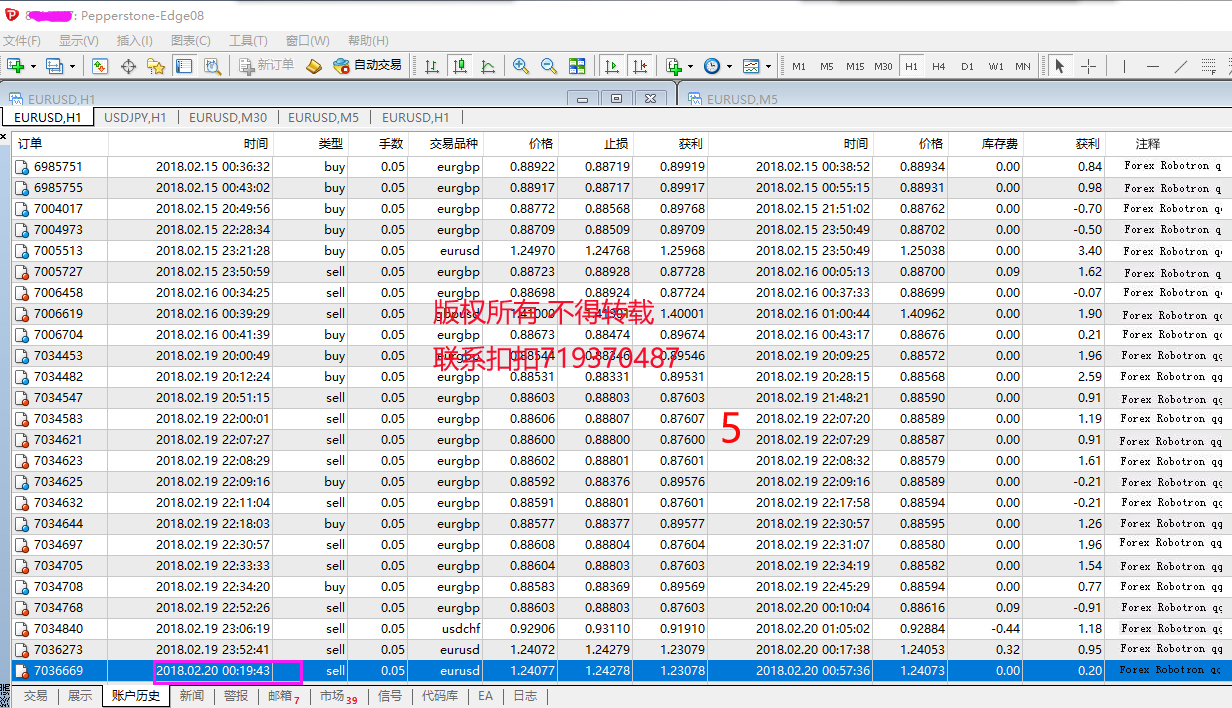Select the D1 timeframe
The width and height of the screenshot is (1232, 708).
coord(967,66)
